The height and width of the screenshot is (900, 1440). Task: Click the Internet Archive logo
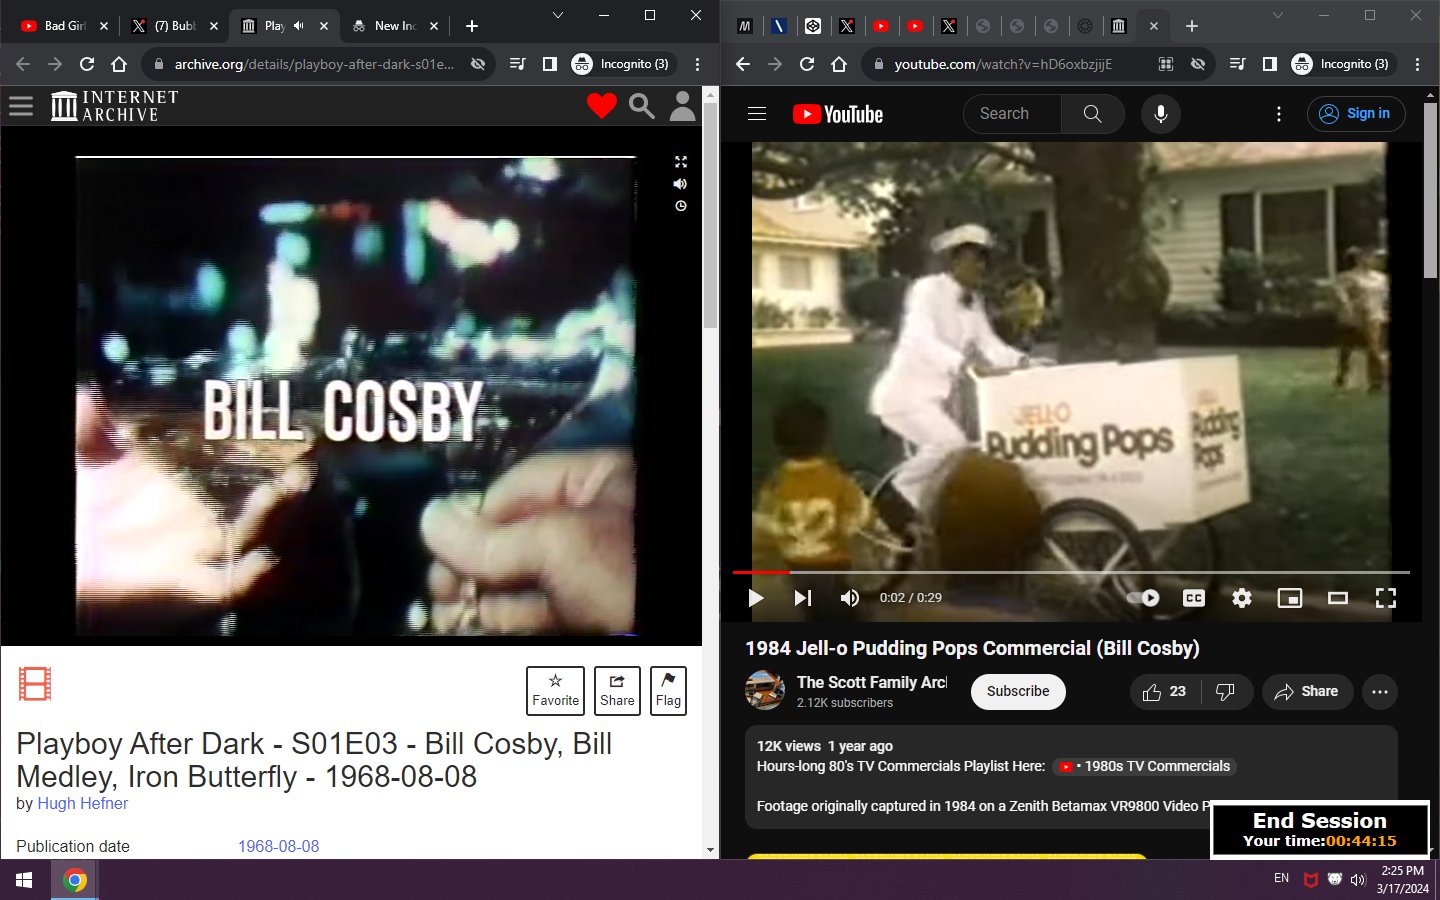tap(115, 105)
